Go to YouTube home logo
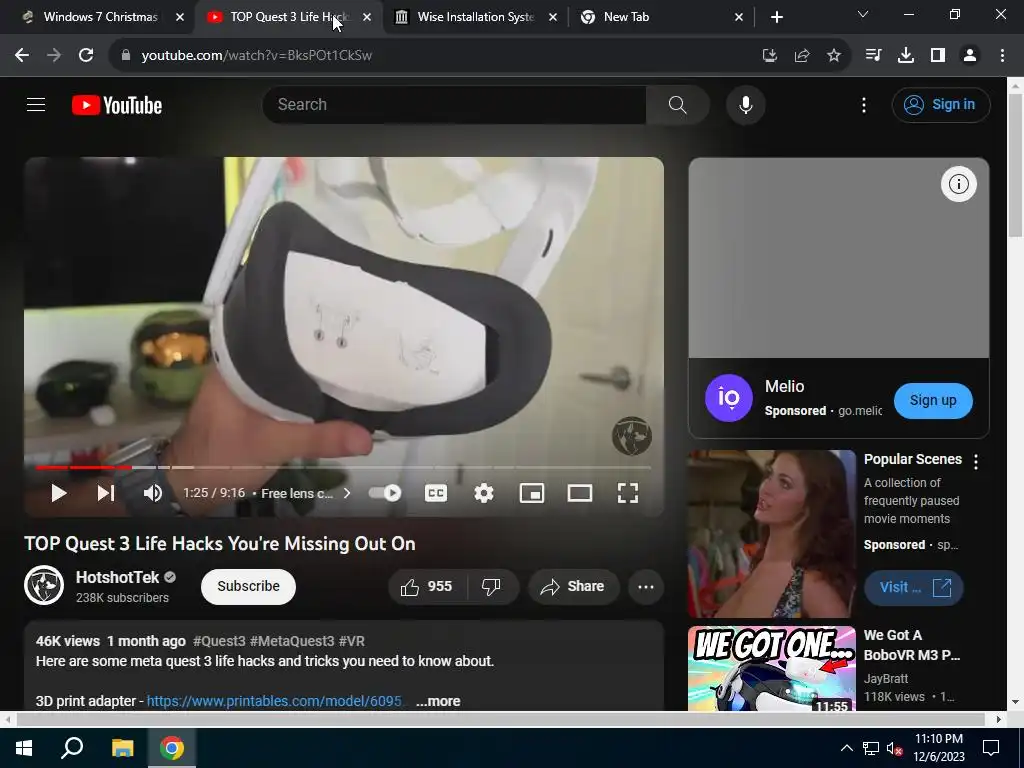The width and height of the screenshot is (1024, 768). 117,105
